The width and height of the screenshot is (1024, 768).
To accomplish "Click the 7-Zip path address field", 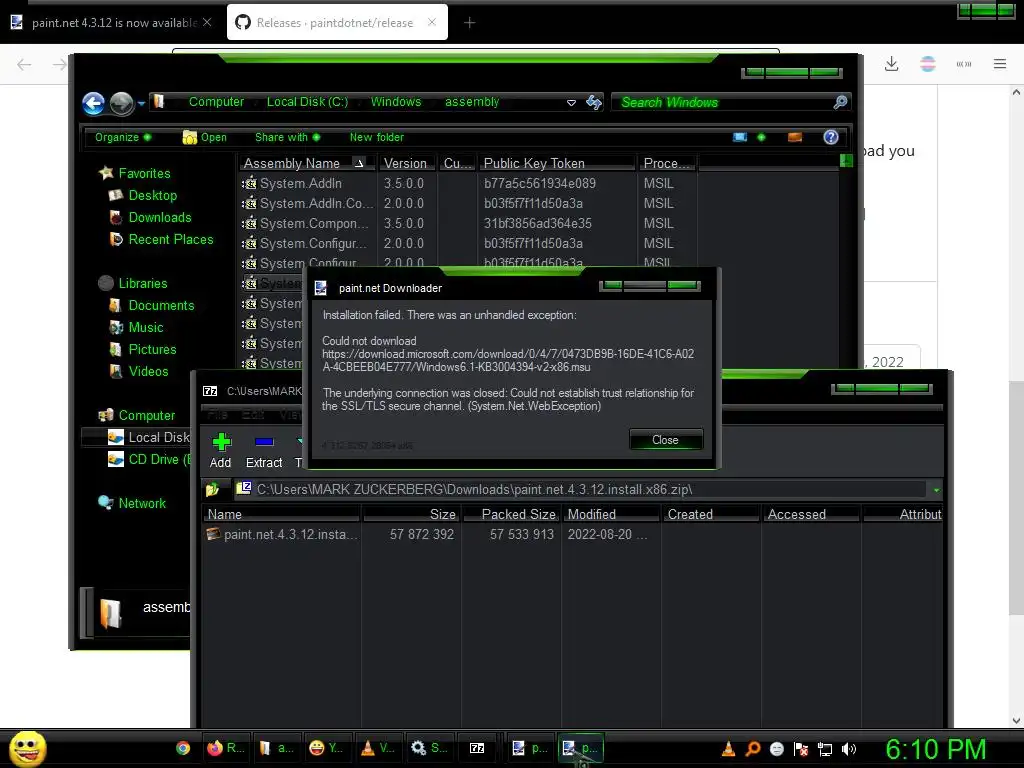I will pyautogui.click(x=580, y=489).
